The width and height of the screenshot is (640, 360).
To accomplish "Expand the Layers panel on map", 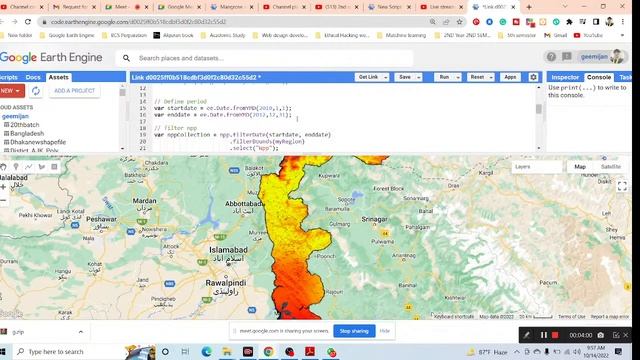I will (x=537, y=167).
